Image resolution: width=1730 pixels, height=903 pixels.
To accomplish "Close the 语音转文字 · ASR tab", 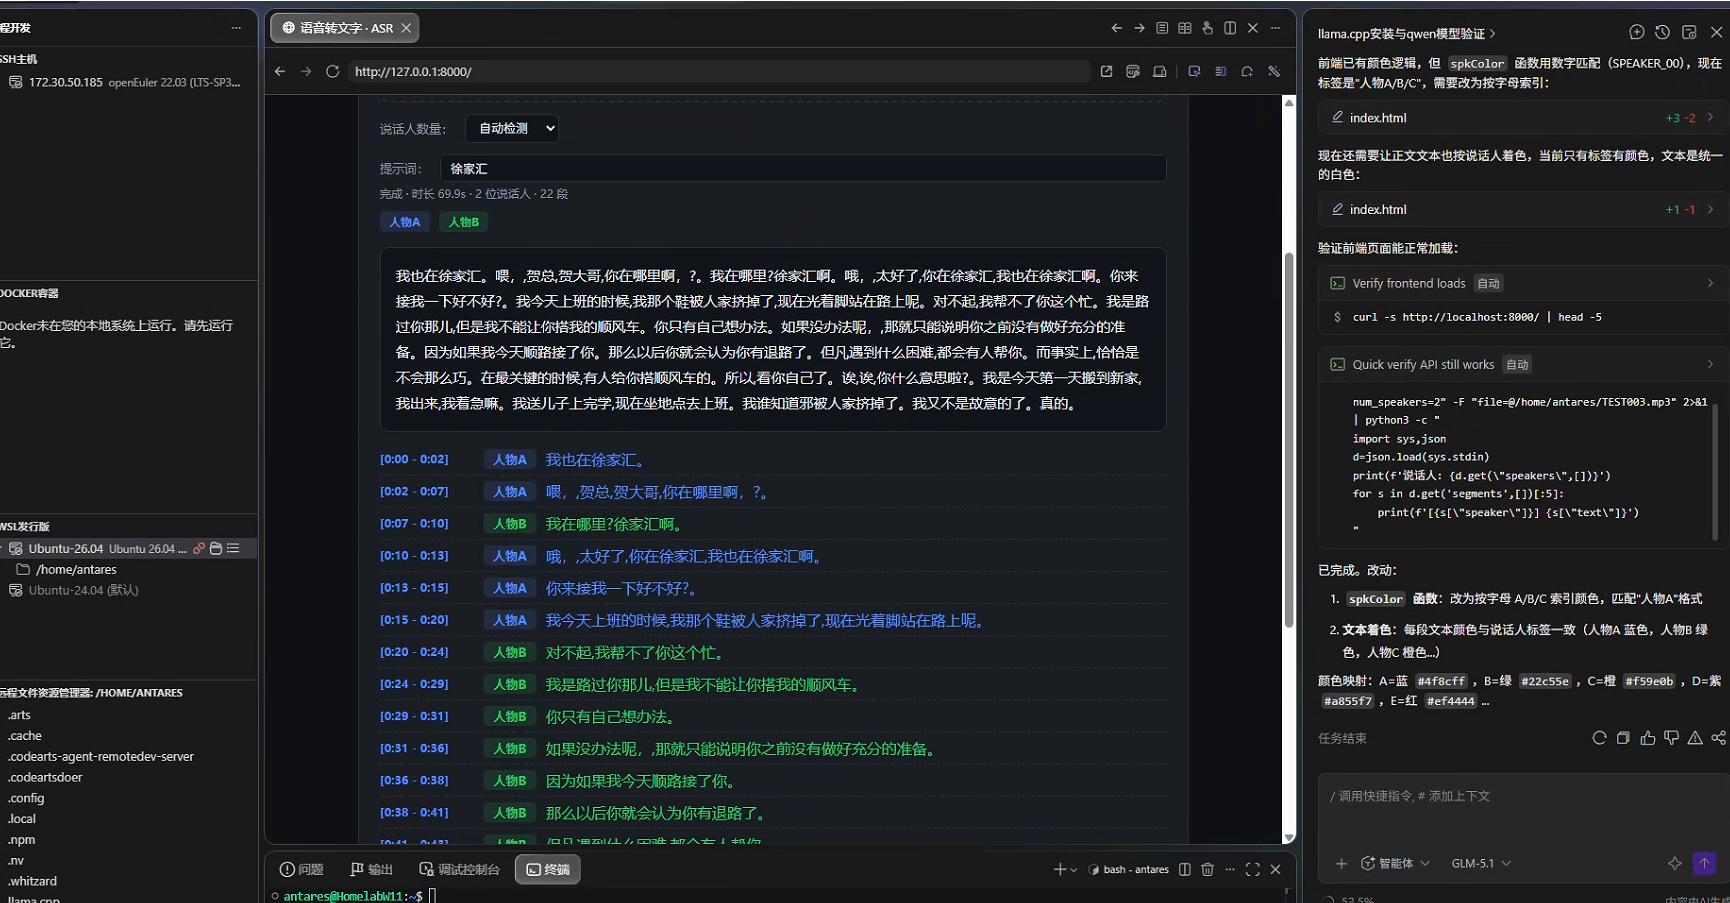I will point(406,28).
